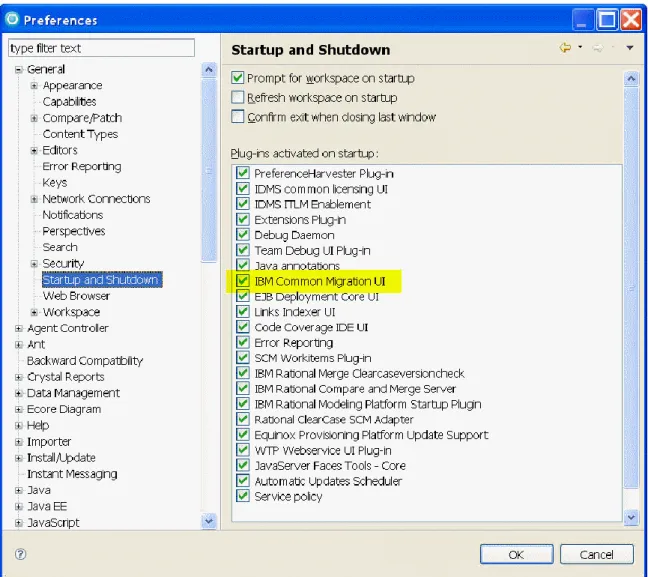Screen dimensions: 648x577
Task: Enable Confirm exit when closing last window
Action: [x=238, y=117]
